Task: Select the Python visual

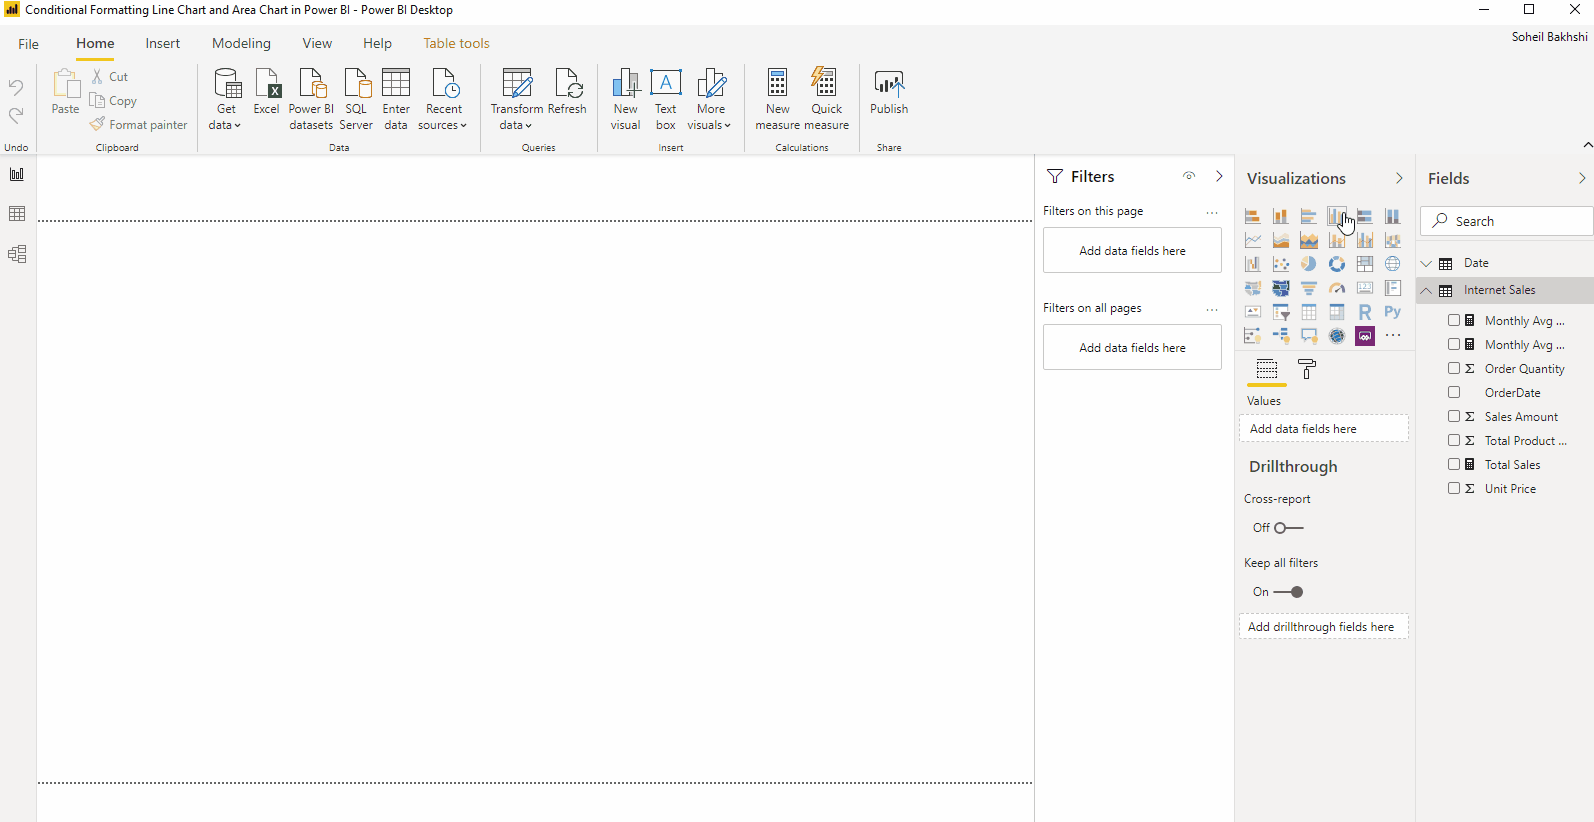Action: tap(1392, 312)
